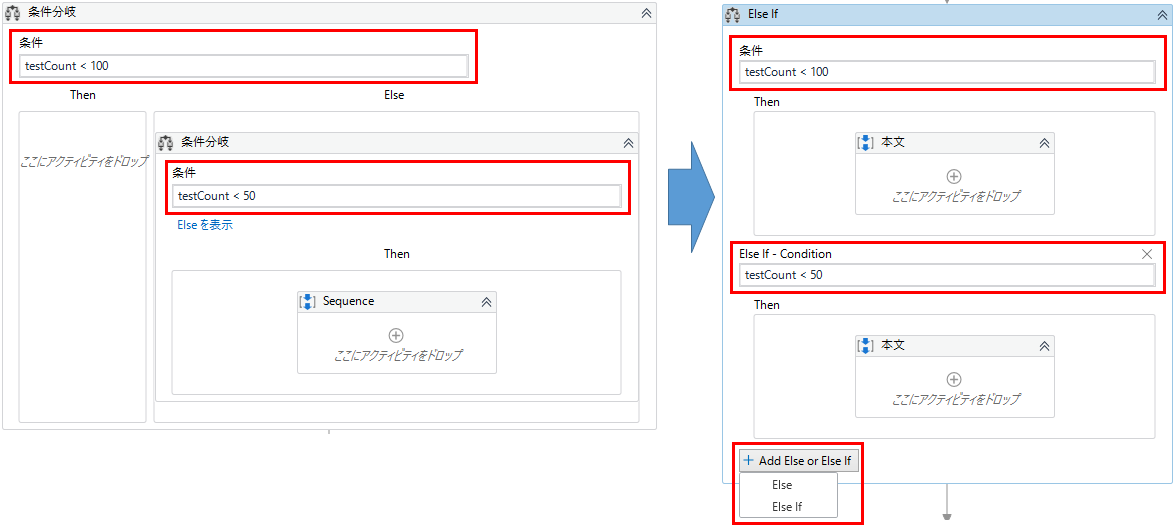This screenshot has height=525, width=1175.
Task: Click the Else を表示 link
Action: (x=205, y=225)
